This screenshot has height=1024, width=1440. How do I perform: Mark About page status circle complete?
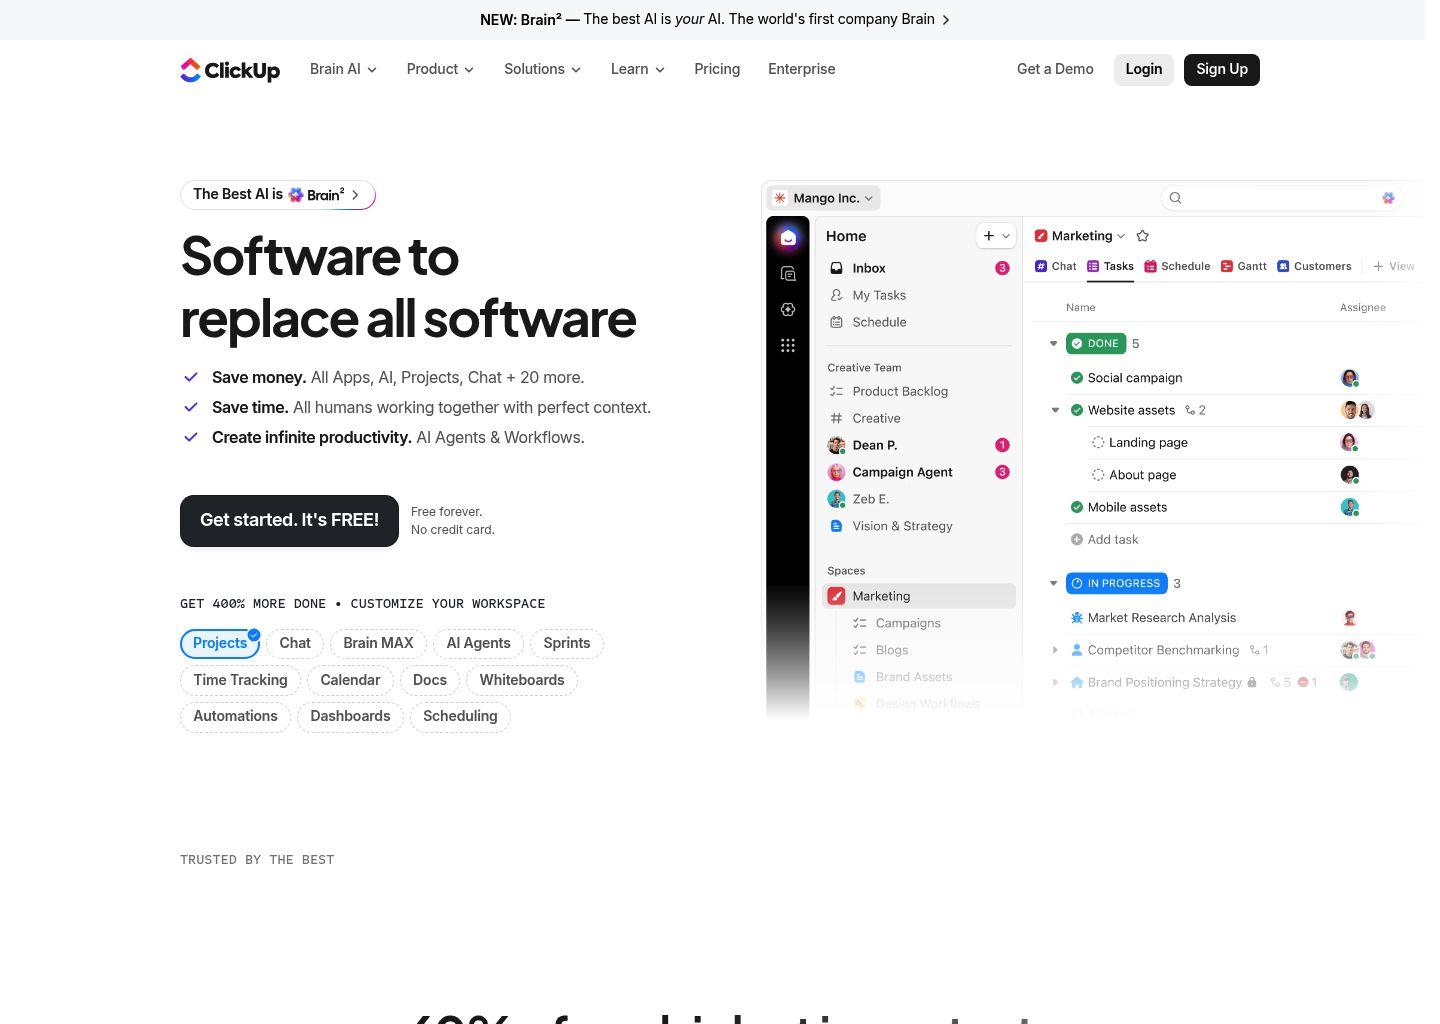pos(1098,475)
